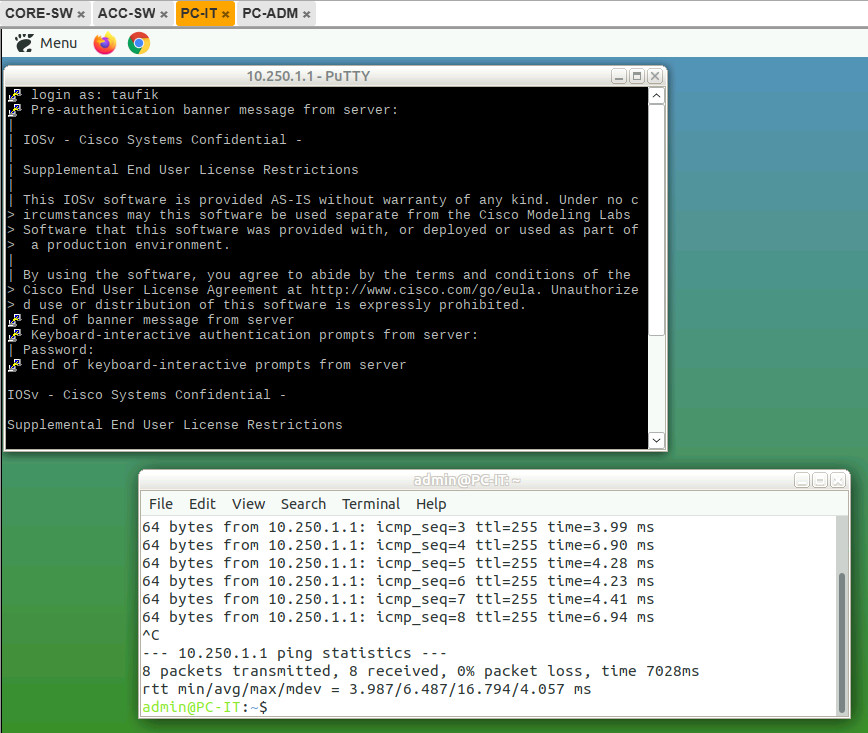The width and height of the screenshot is (868, 733).
Task: Close the PC-IT tab
Action: click(x=225, y=14)
